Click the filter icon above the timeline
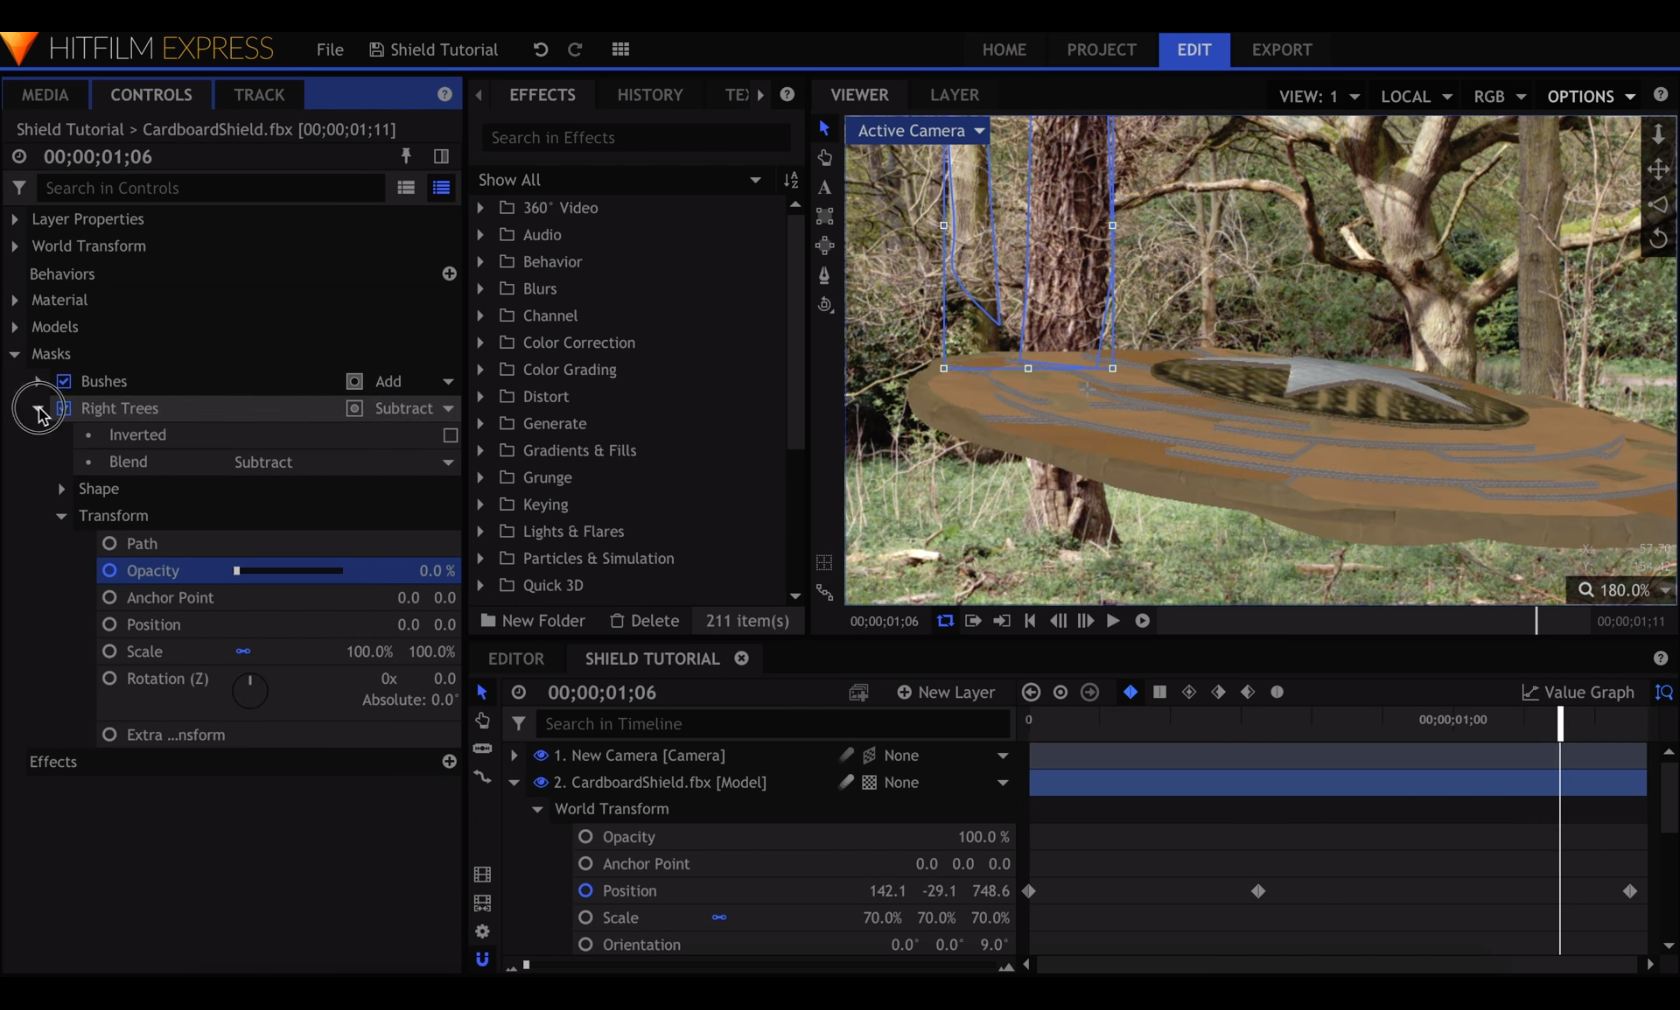 [x=519, y=723]
